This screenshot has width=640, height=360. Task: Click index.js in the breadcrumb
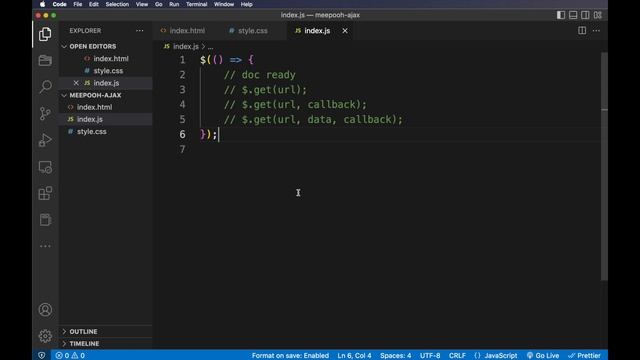click(x=186, y=47)
